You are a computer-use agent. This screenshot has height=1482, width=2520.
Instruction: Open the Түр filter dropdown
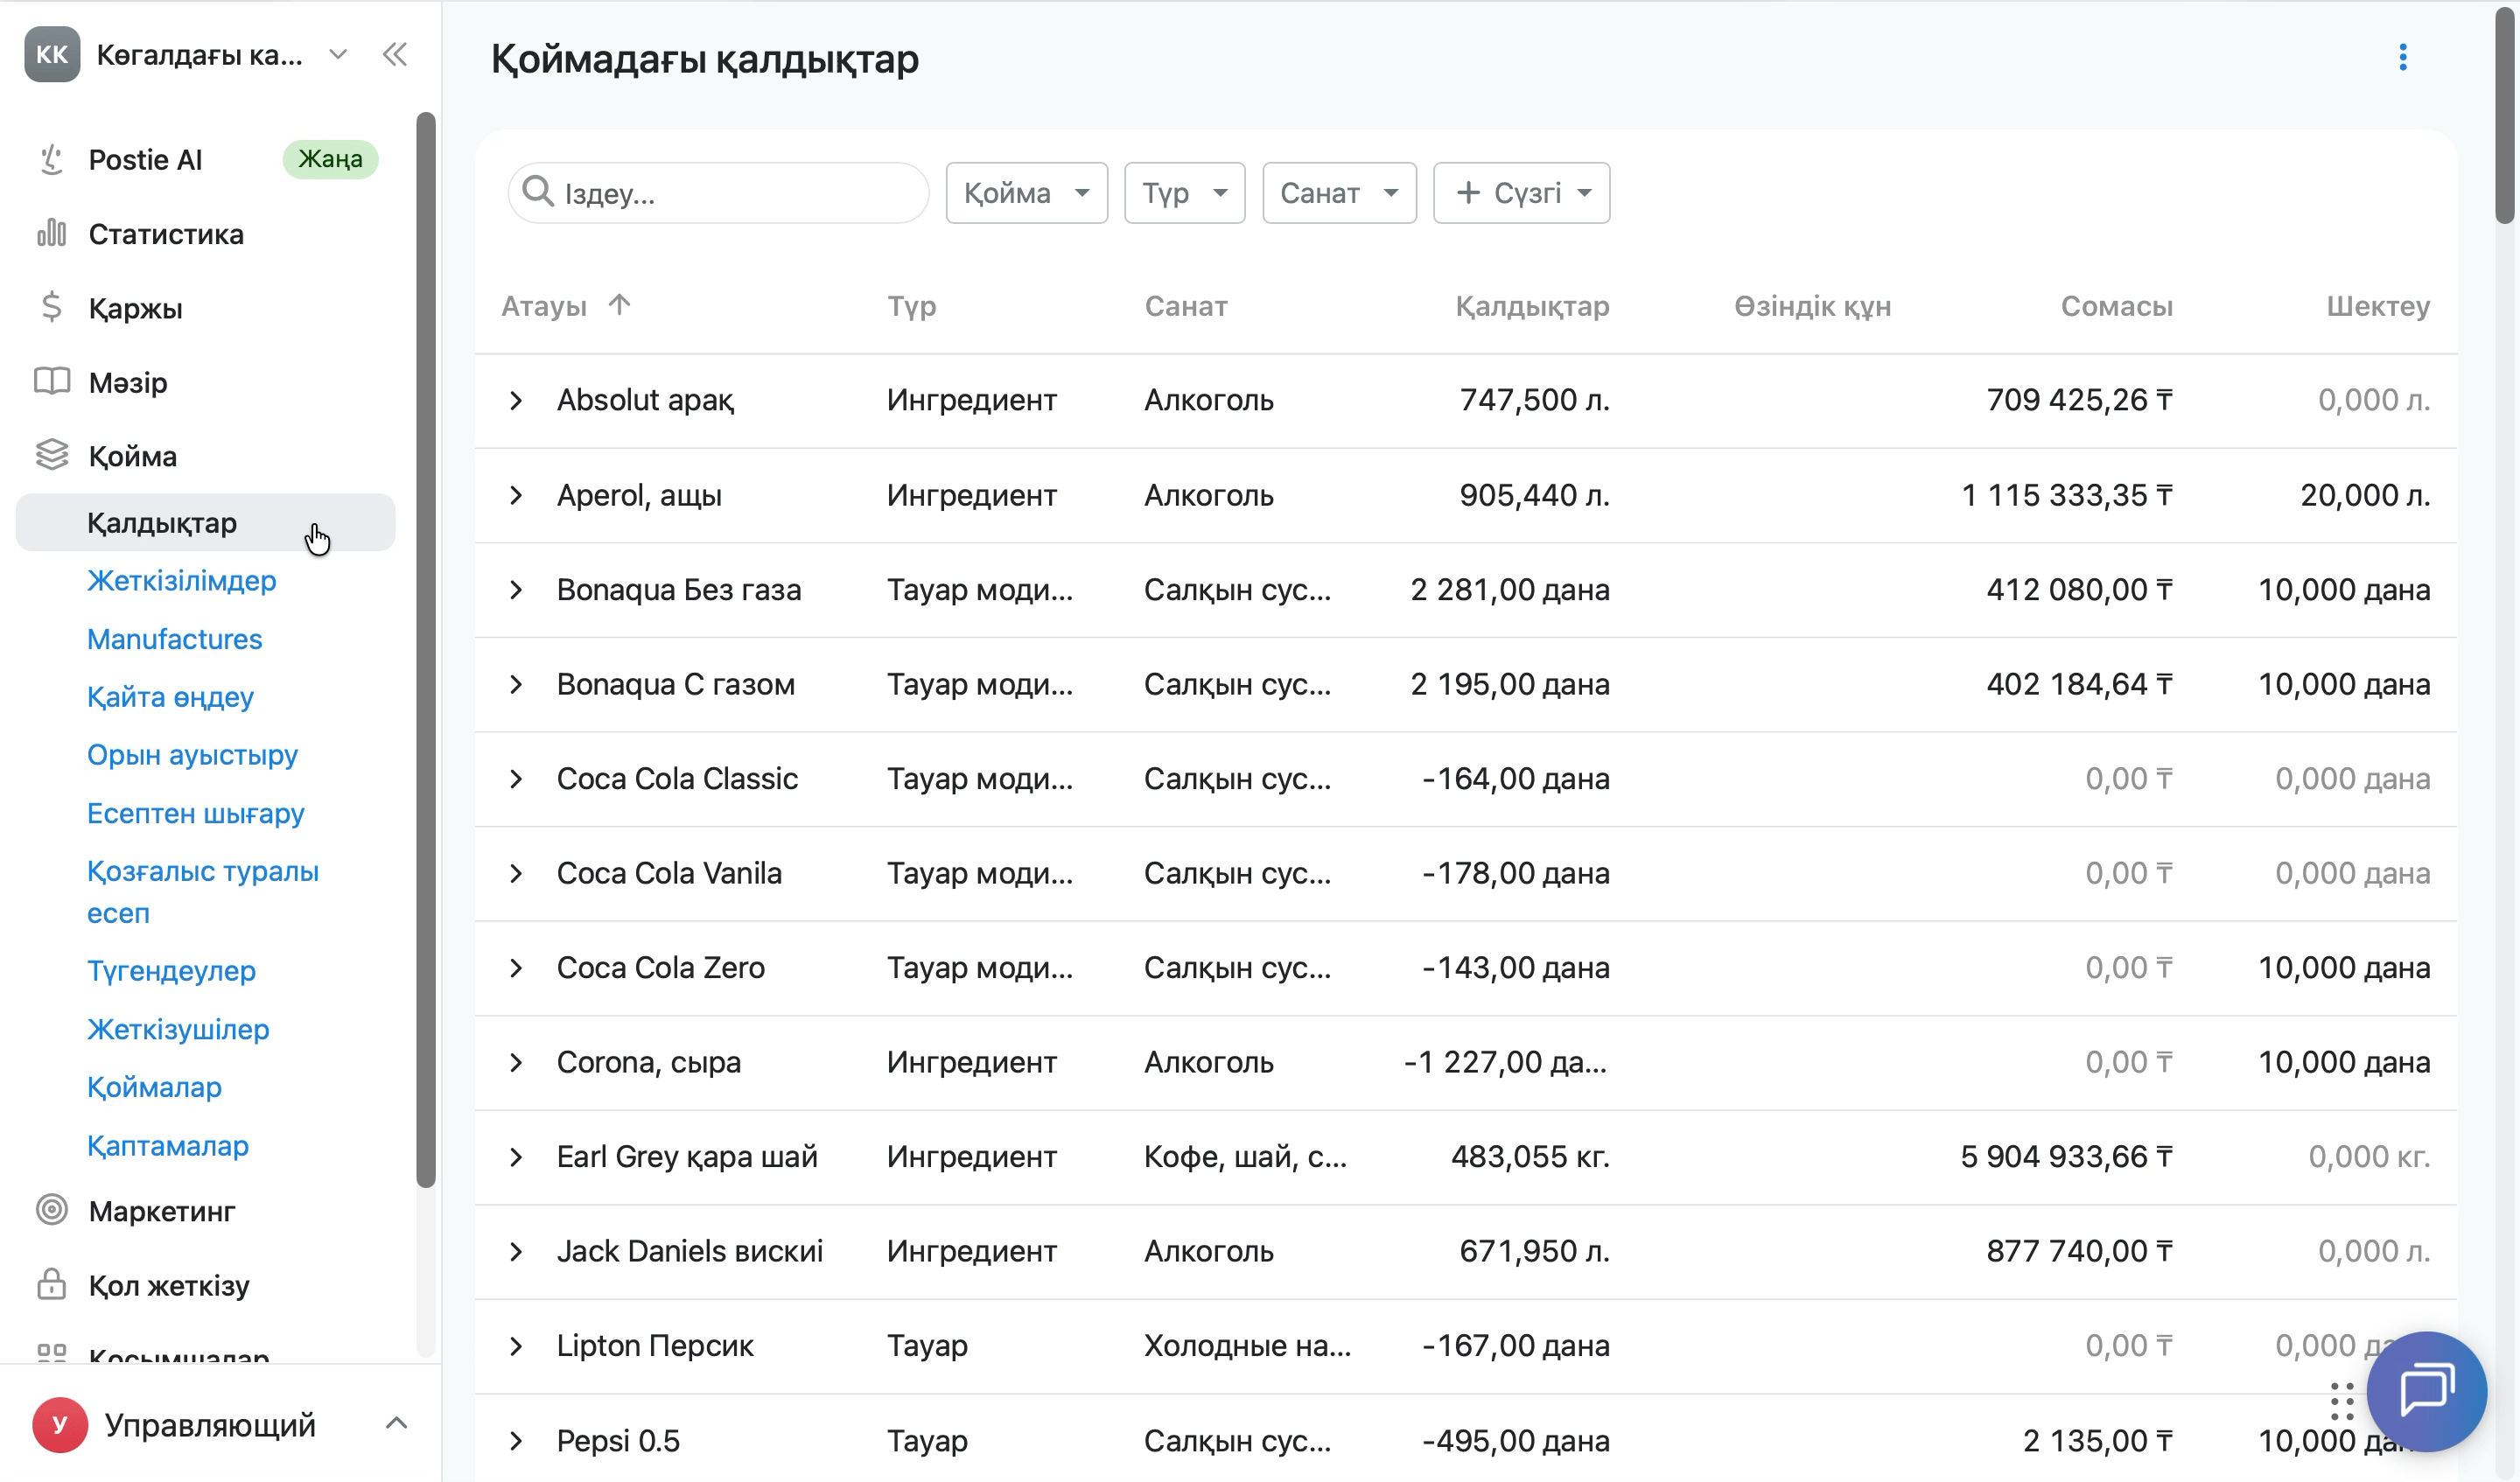pyautogui.click(x=1184, y=193)
